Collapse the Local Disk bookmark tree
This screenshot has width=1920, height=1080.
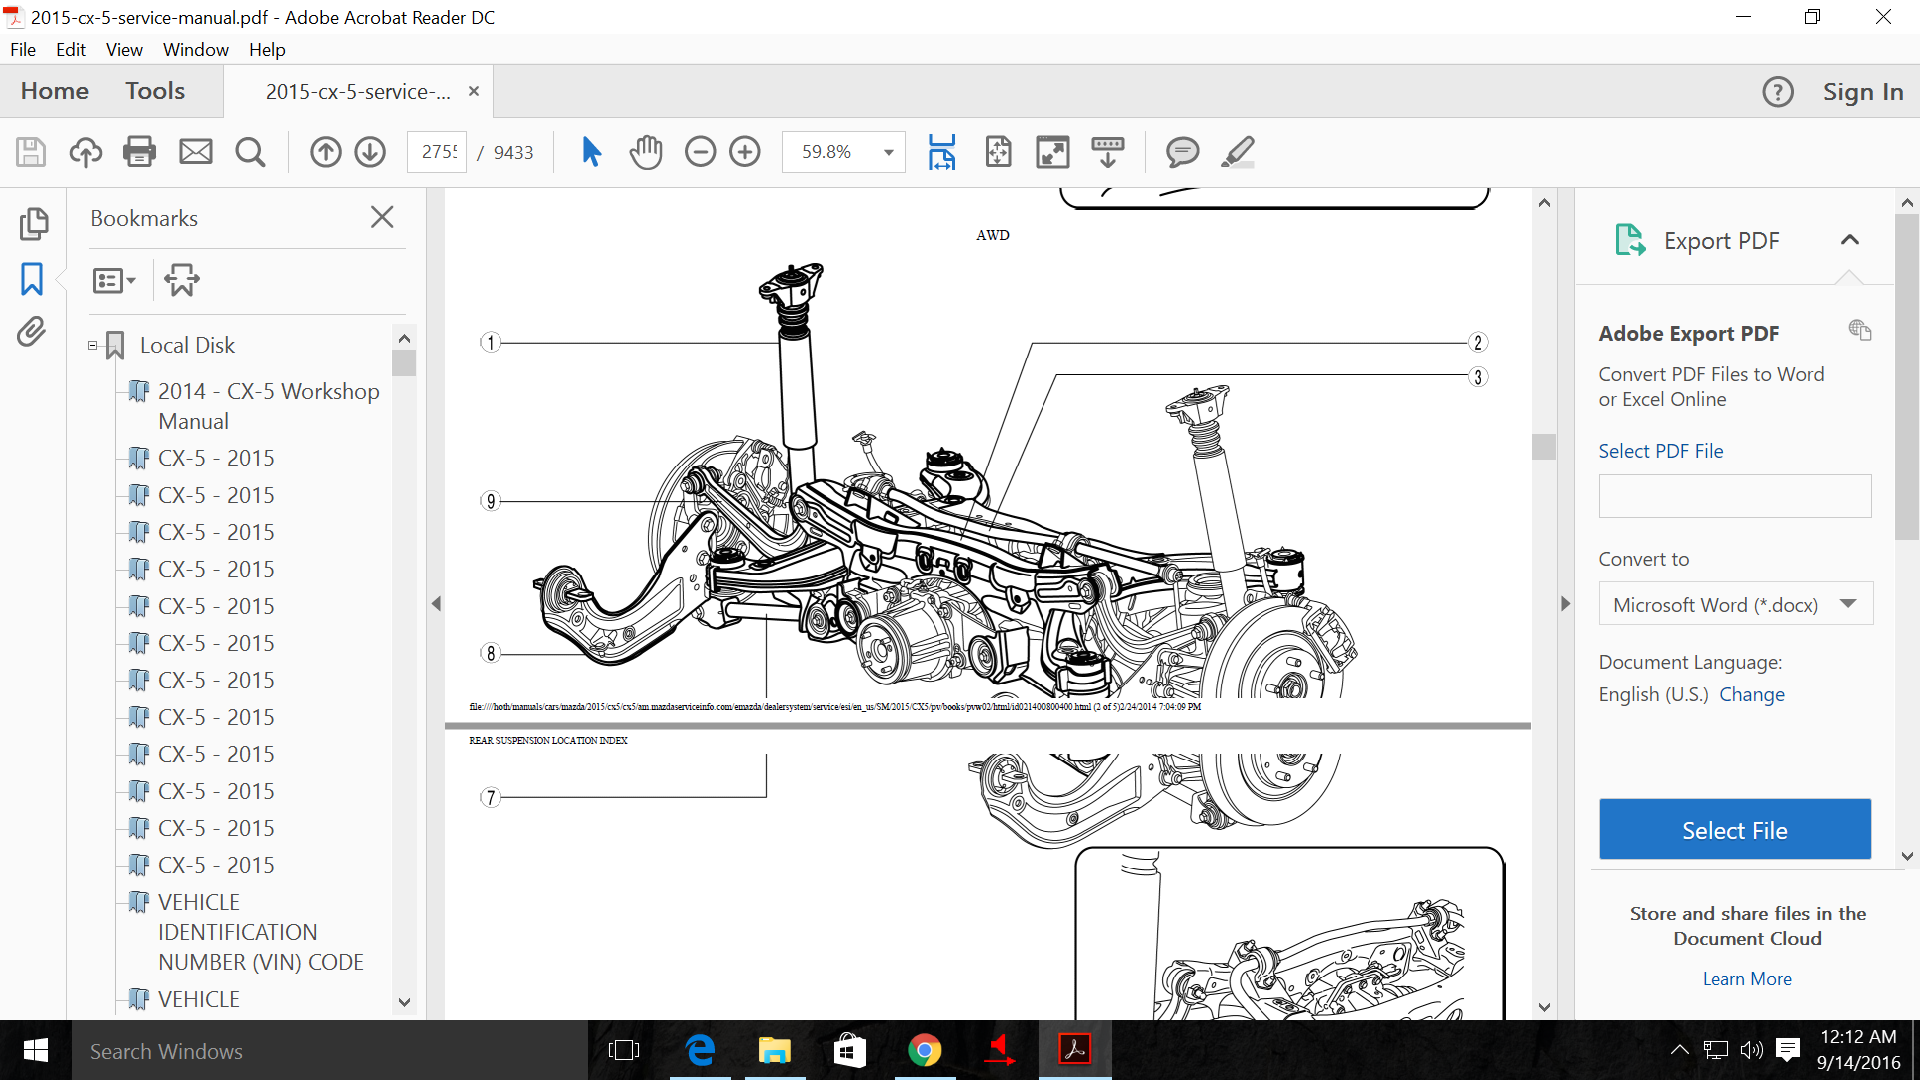coord(92,345)
